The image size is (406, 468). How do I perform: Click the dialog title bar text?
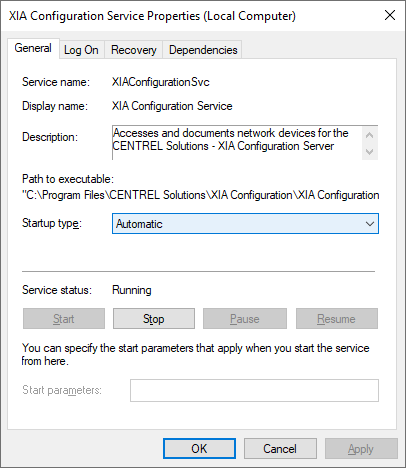coord(152,16)
